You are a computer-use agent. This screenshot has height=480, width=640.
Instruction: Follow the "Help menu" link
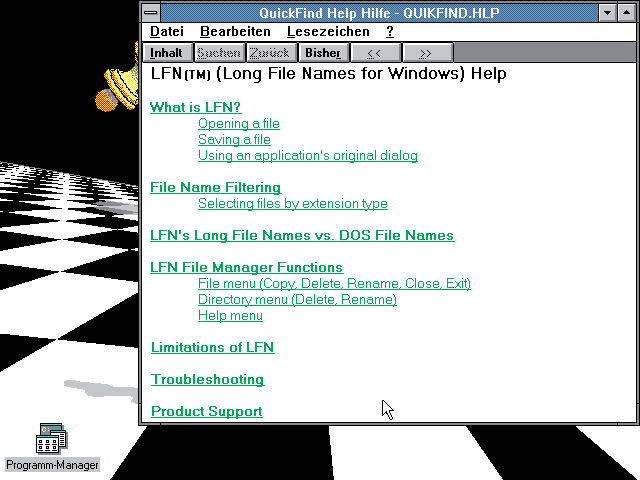(x=230, y=315)
